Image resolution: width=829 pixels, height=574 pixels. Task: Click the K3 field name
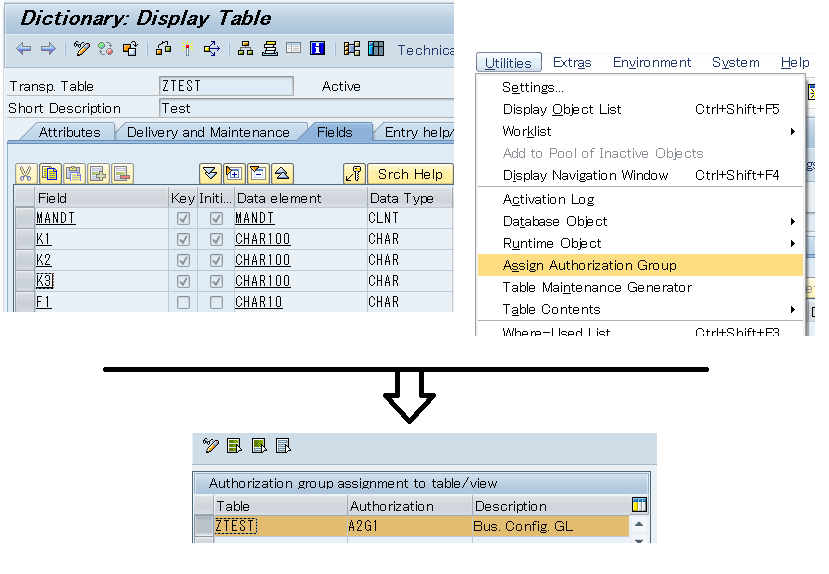(45, 281)
